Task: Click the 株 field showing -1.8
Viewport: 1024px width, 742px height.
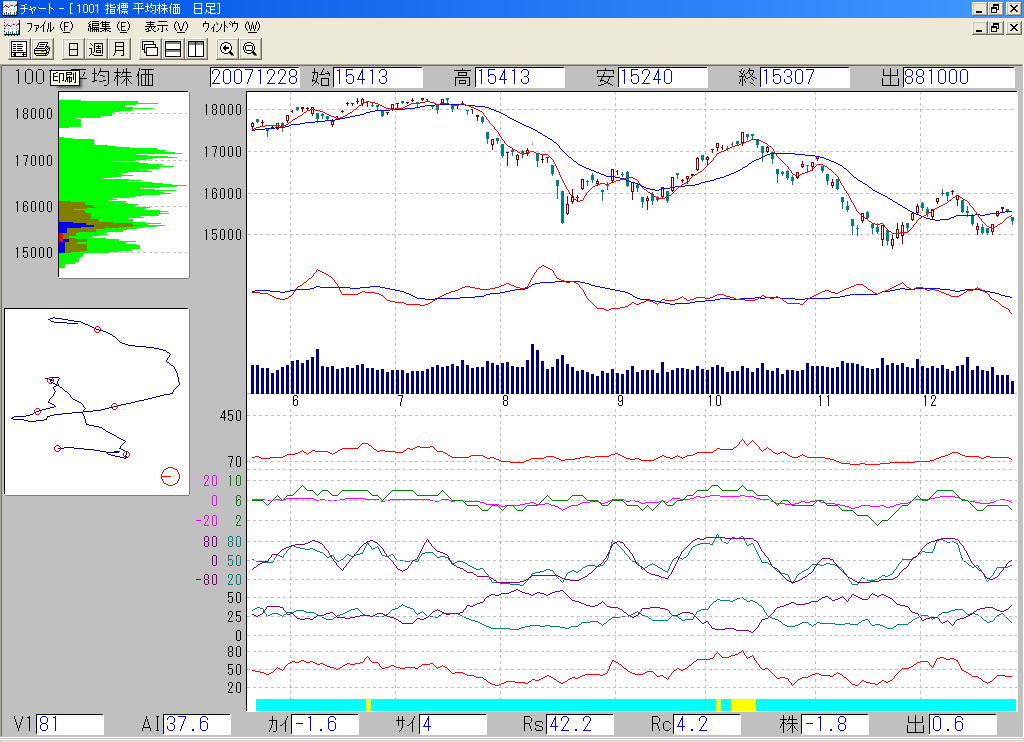Action: point(835,724)
